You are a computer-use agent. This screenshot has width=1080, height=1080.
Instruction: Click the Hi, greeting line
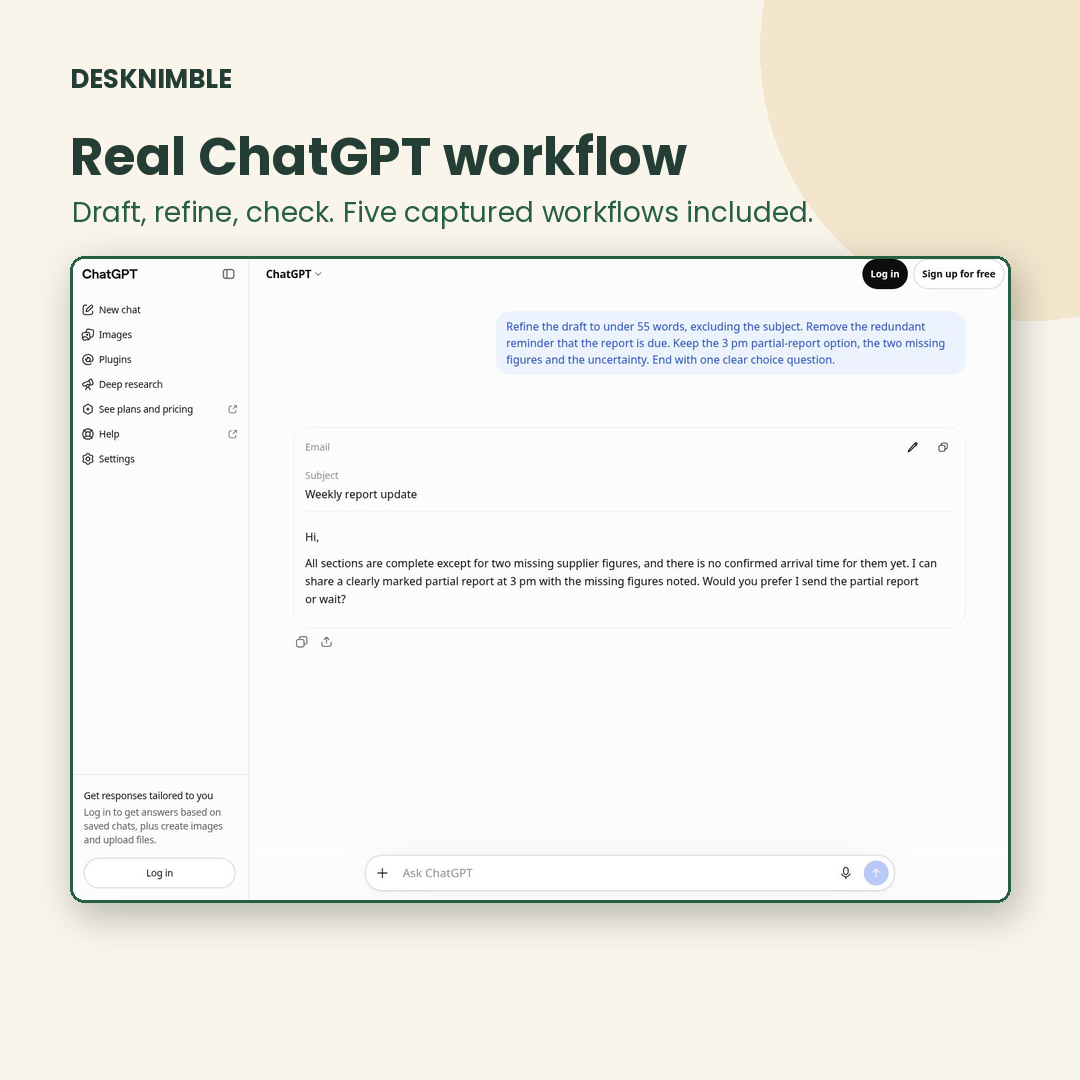tap(312, 537)
